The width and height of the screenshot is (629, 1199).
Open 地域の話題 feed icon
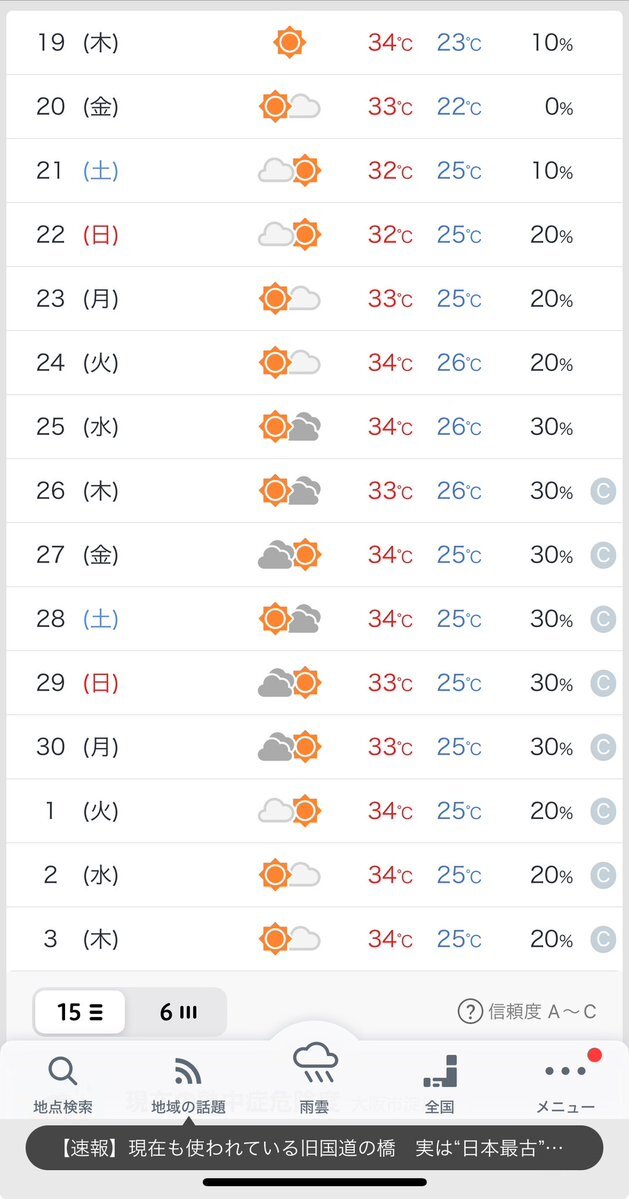point(188,1071)
